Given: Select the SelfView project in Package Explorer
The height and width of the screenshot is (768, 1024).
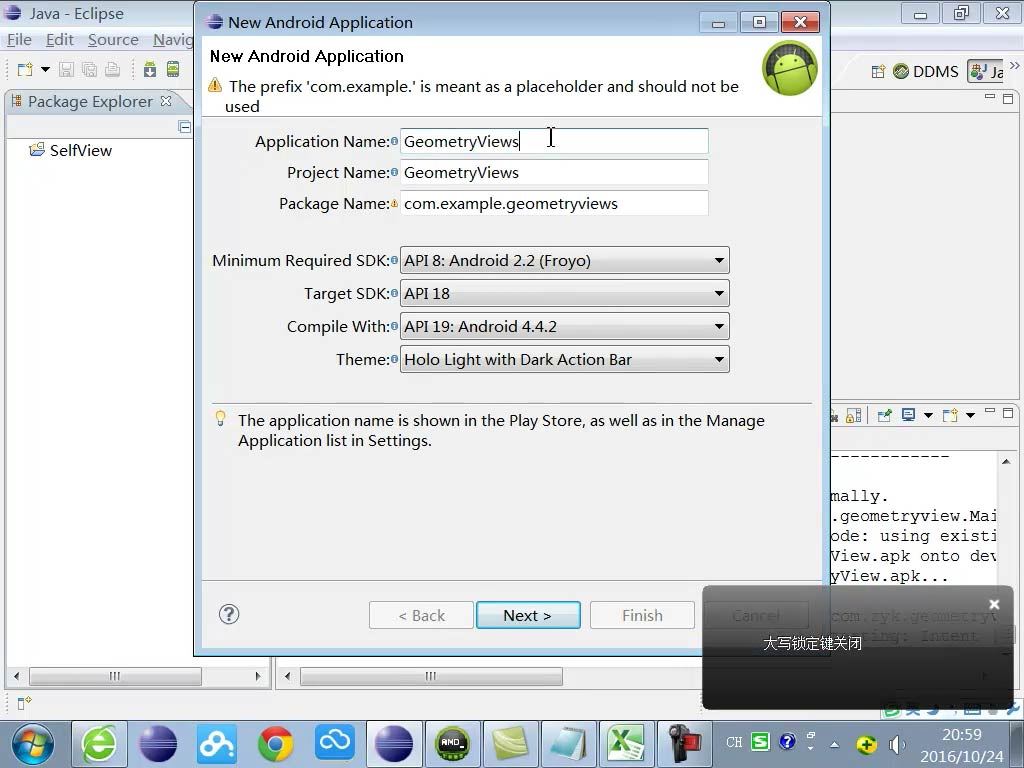Looking at the screenshot, I should [x=71, y=150].
